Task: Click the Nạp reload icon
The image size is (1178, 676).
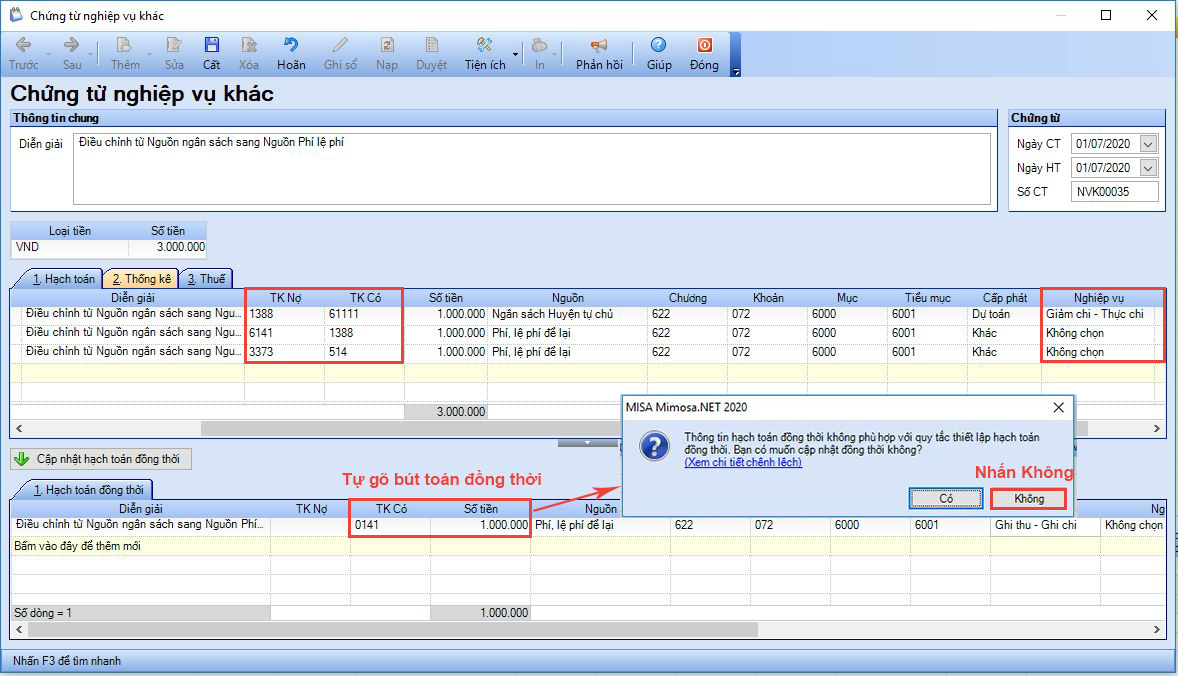Action: (387, 53)
